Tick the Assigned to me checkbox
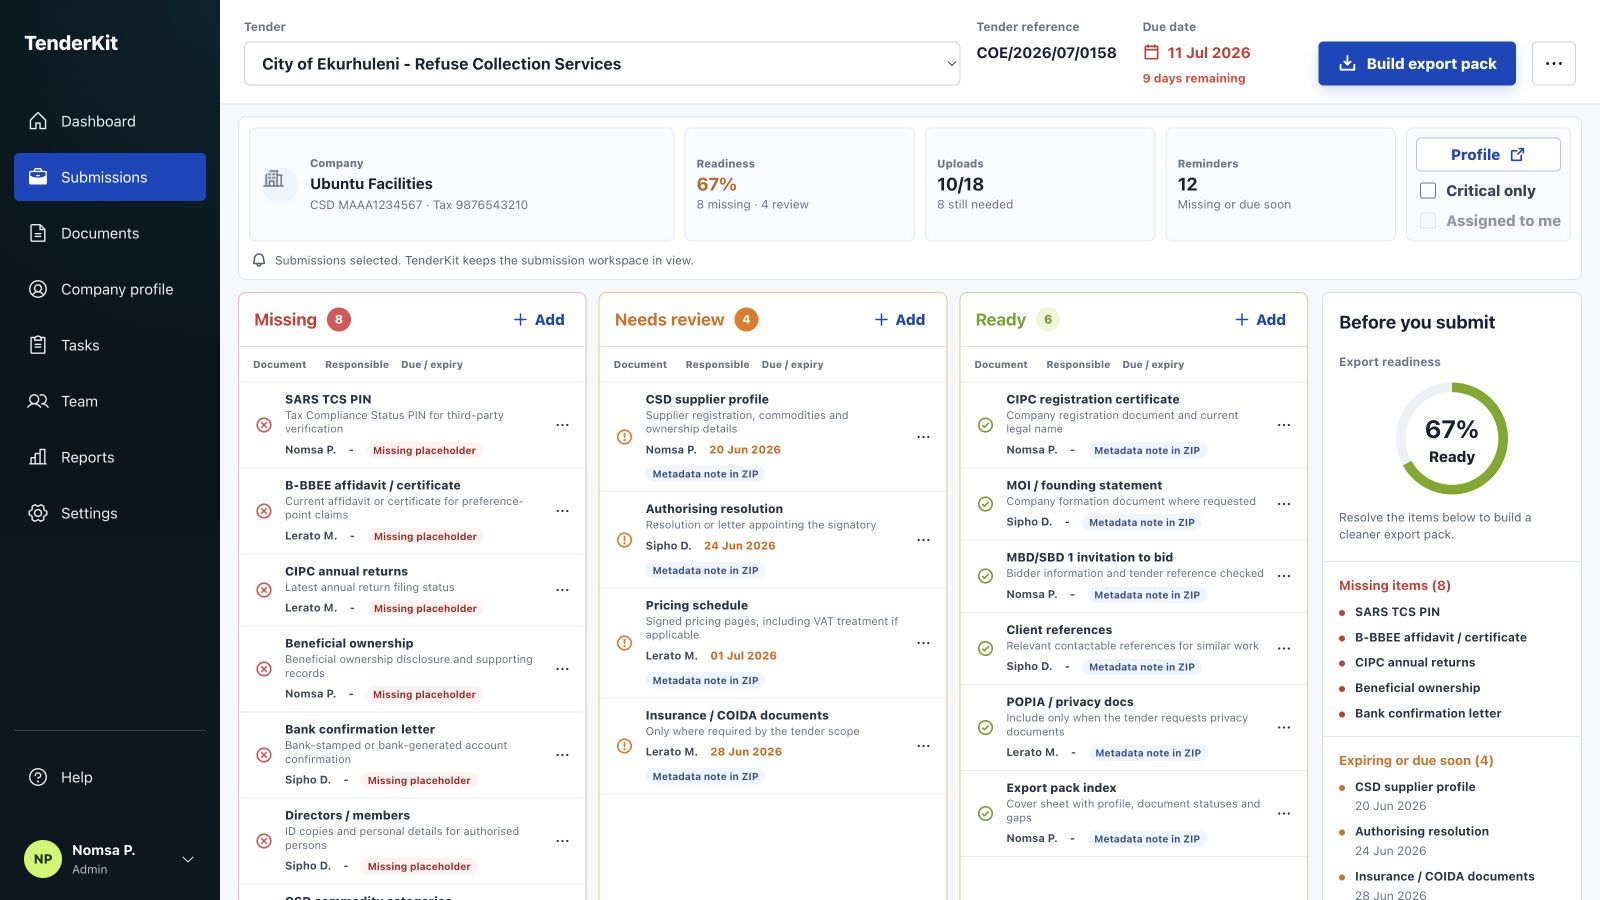This screenshot has width=1600, height=900. click(1428, 220)
